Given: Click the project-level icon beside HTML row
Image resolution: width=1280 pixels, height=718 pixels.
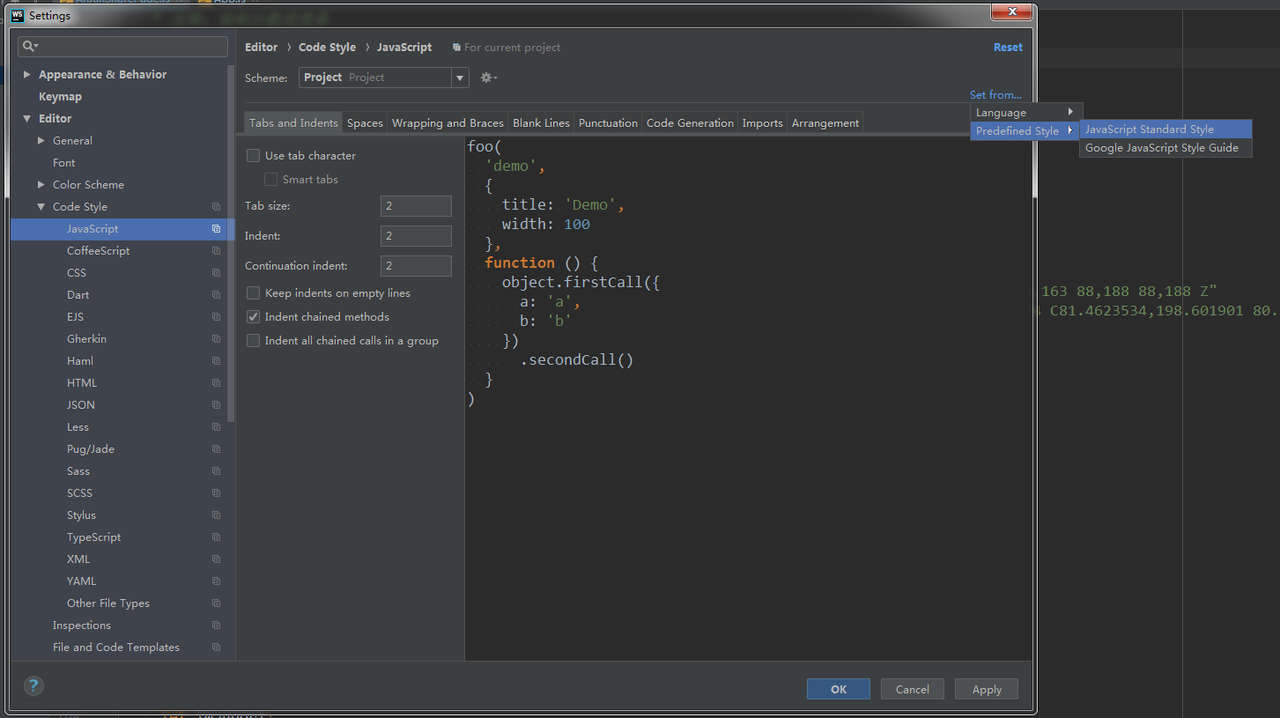Looking at the screenshot, I should (216, 383).
